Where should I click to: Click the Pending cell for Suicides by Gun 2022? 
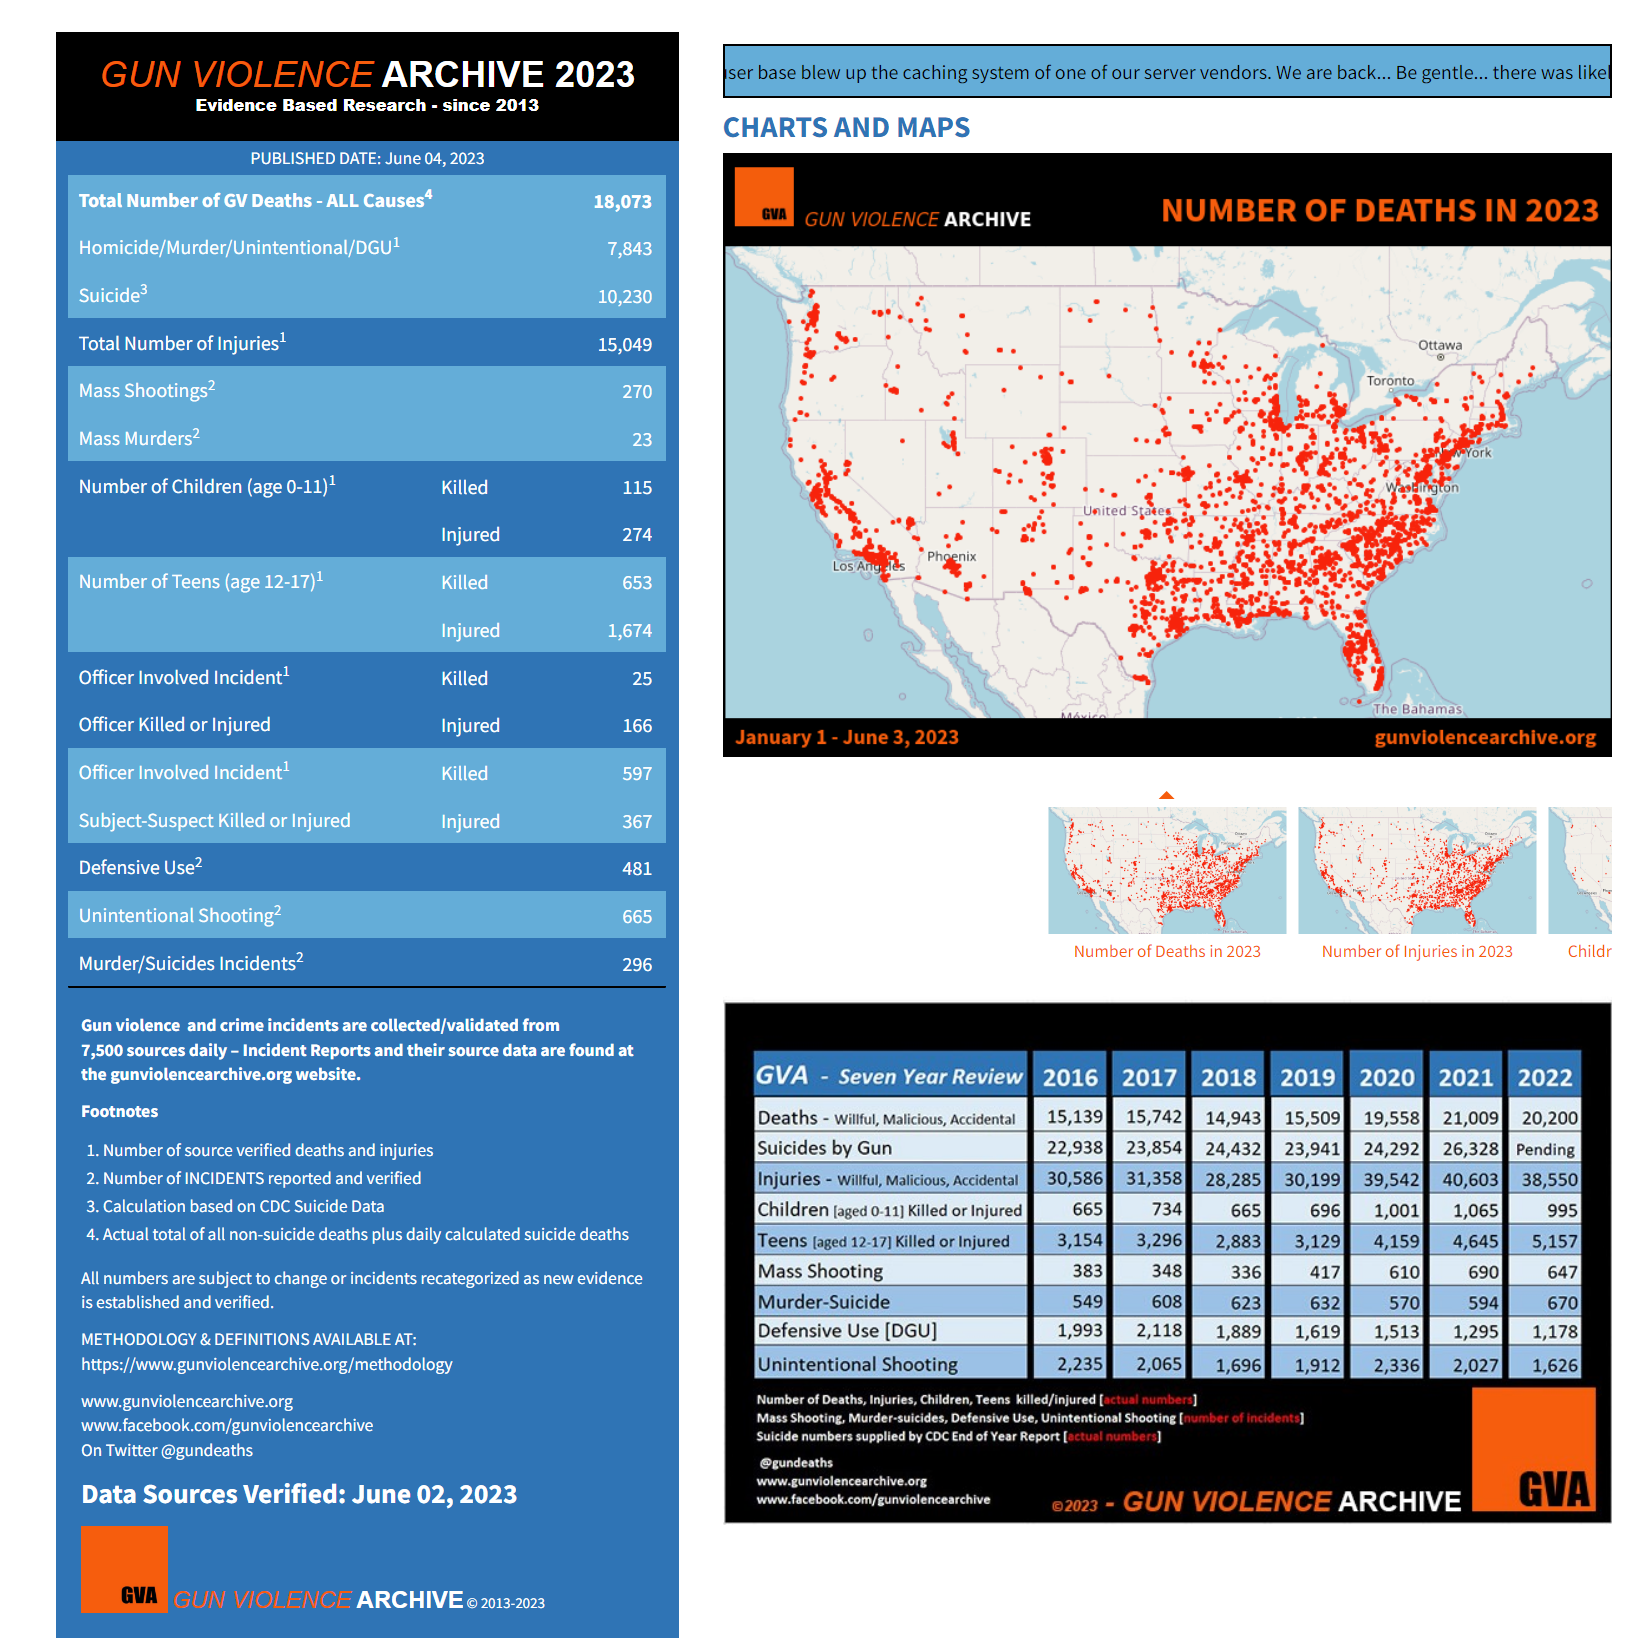[x=1545, y=1149]
